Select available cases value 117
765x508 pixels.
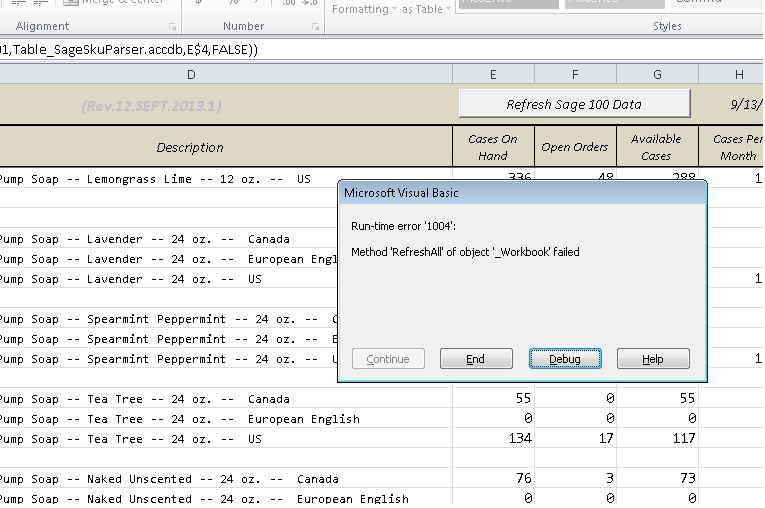click(x=657, y=438)
